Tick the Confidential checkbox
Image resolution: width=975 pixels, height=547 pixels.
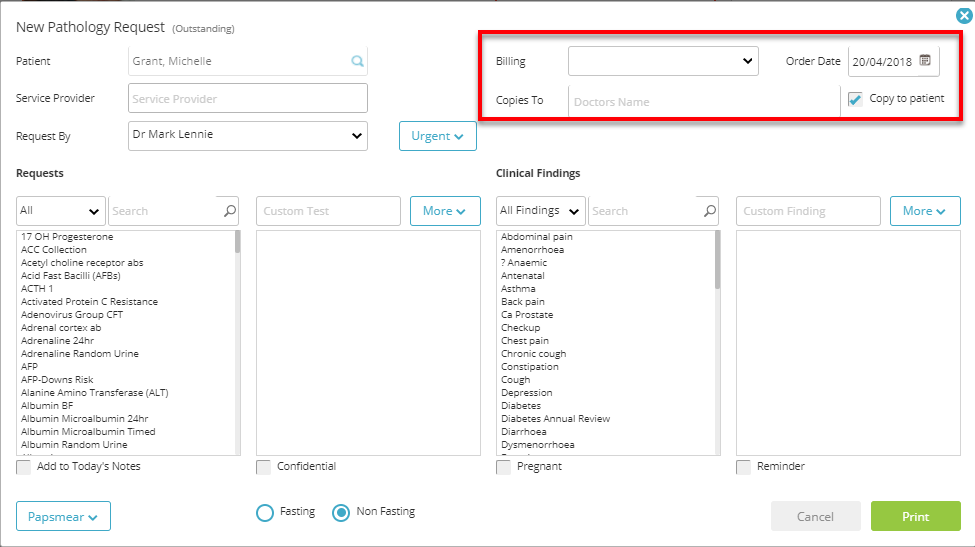(x=264, y=467)
